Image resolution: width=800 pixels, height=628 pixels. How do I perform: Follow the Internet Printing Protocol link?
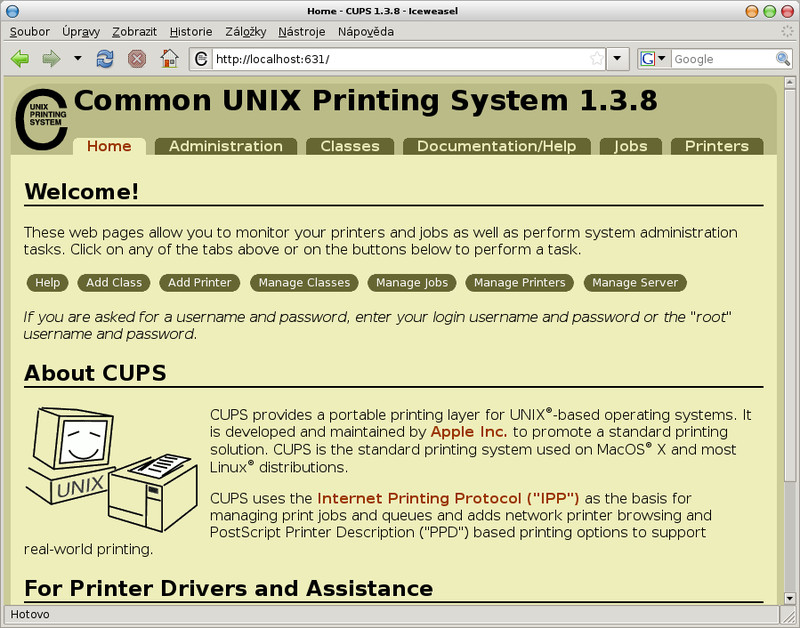[448, 498]
